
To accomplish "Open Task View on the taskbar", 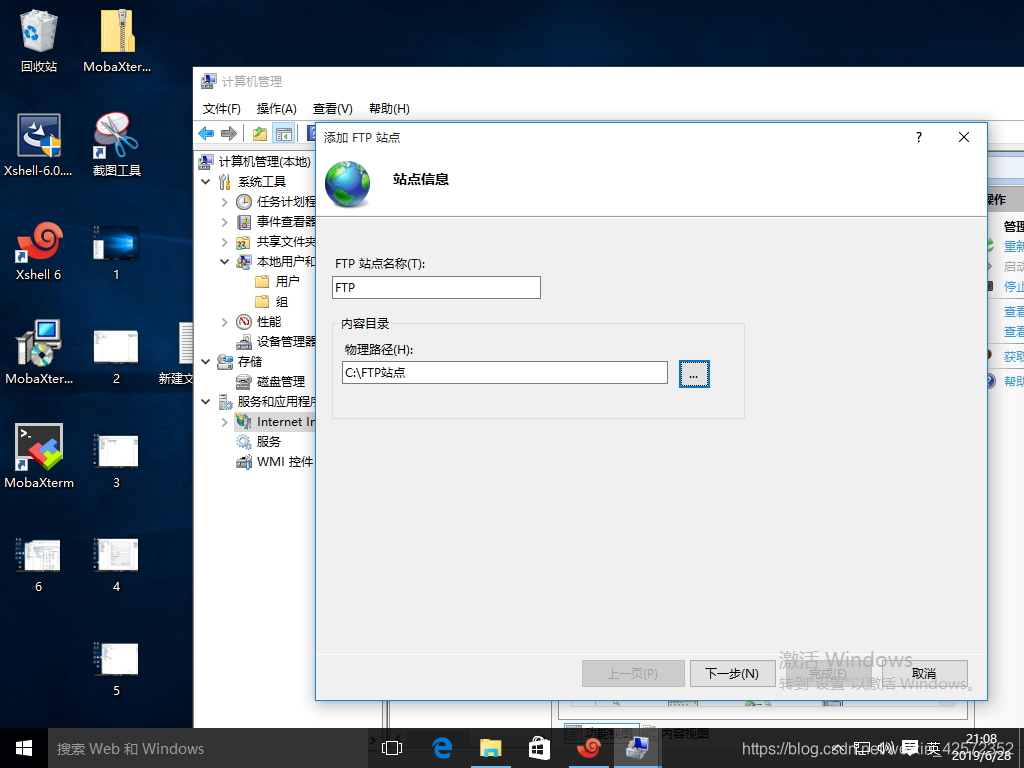I will point(392,748).
